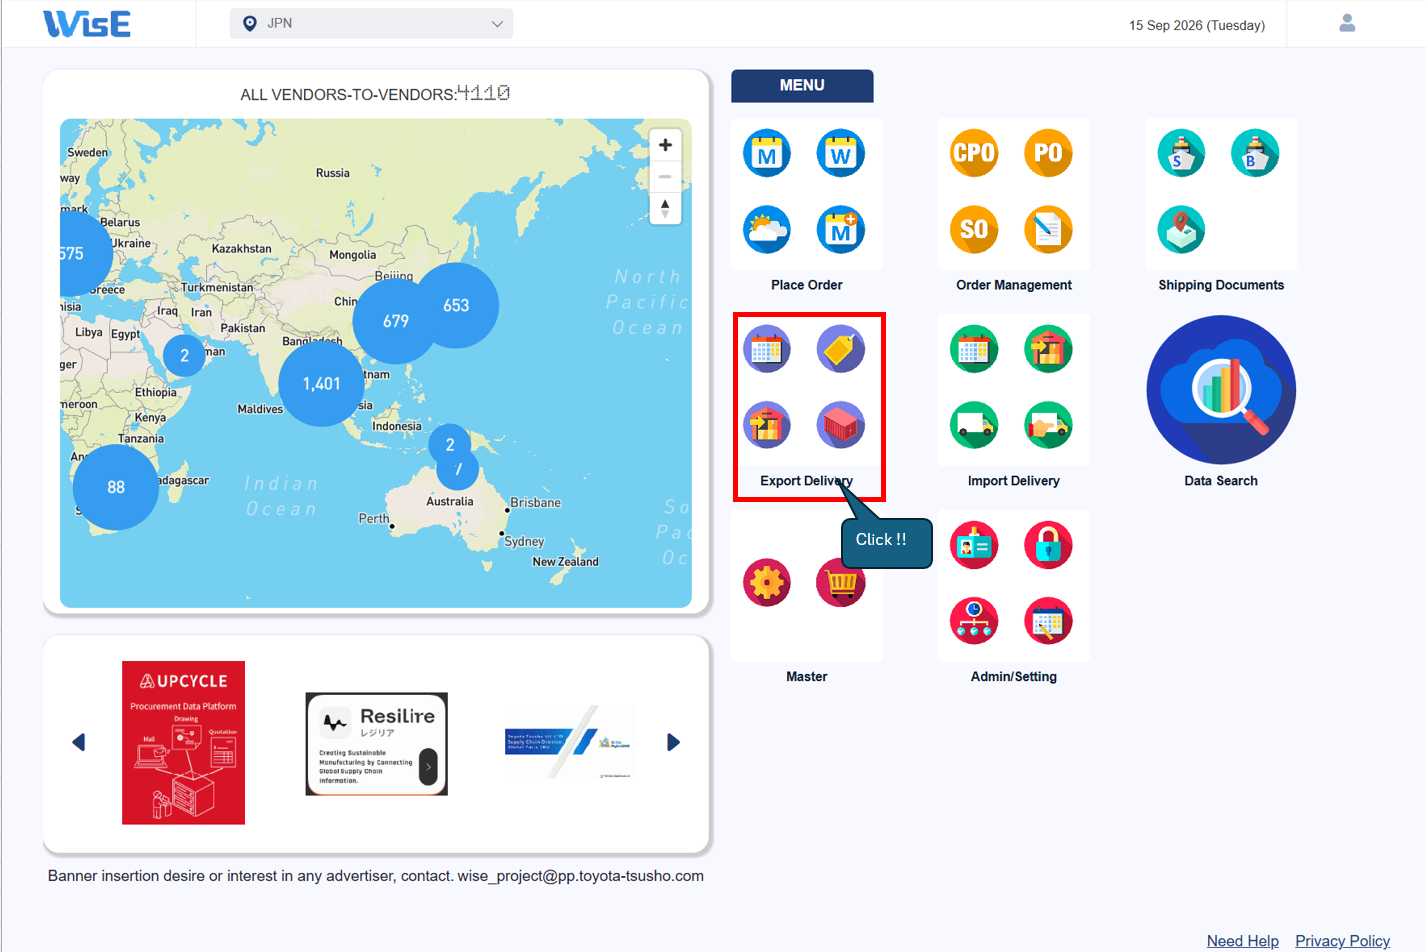Expand the JPN location dropdown
This screenshot has width=1426, height=952.
tap(371, 23)
